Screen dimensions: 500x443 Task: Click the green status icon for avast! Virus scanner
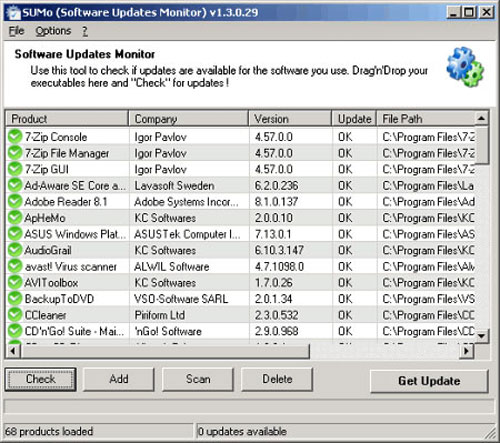coord(15,266)
